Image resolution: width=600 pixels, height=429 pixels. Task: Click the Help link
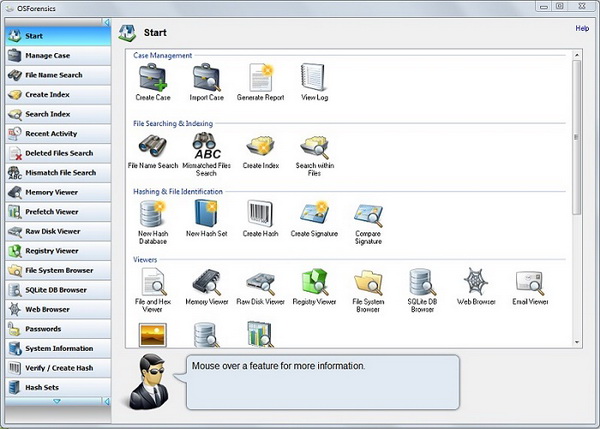tap(582, 29)
